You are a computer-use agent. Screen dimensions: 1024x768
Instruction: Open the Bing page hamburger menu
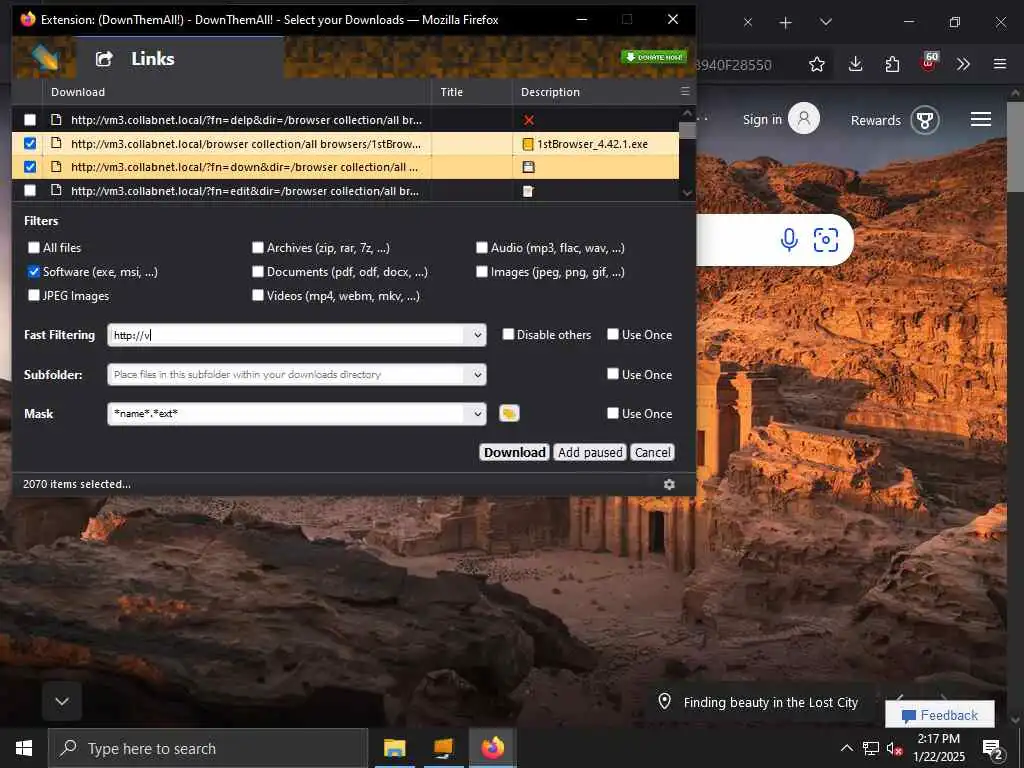[x=981, y=120]
